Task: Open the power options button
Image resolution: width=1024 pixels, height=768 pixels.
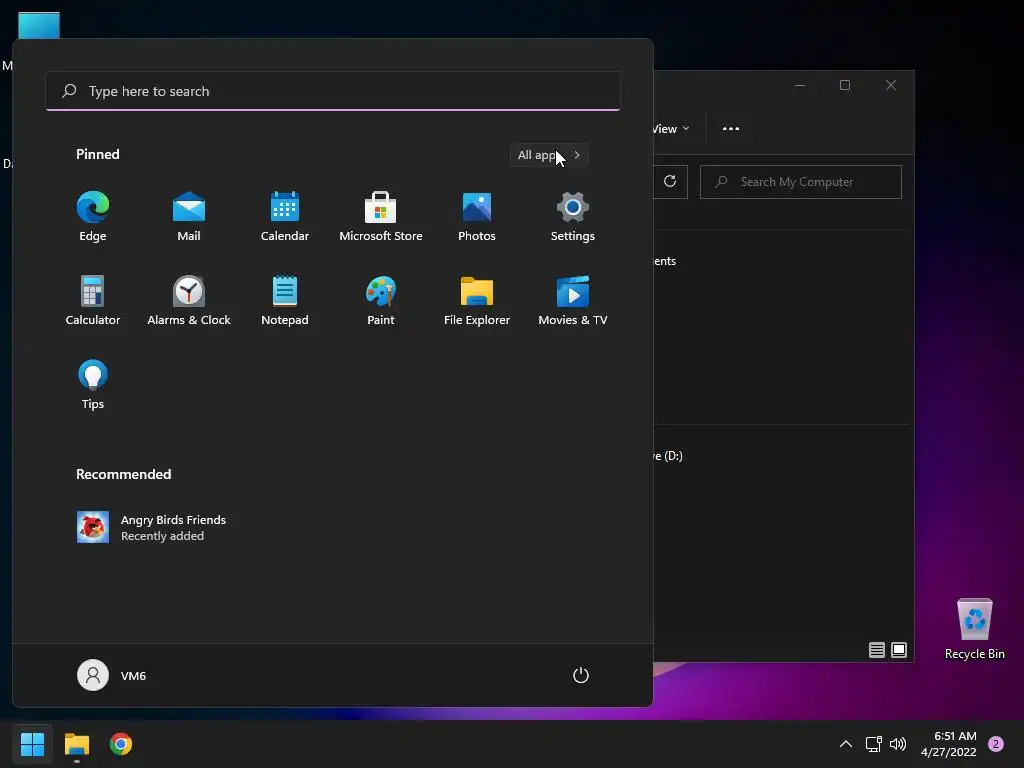Action: [x=581, y=675]
